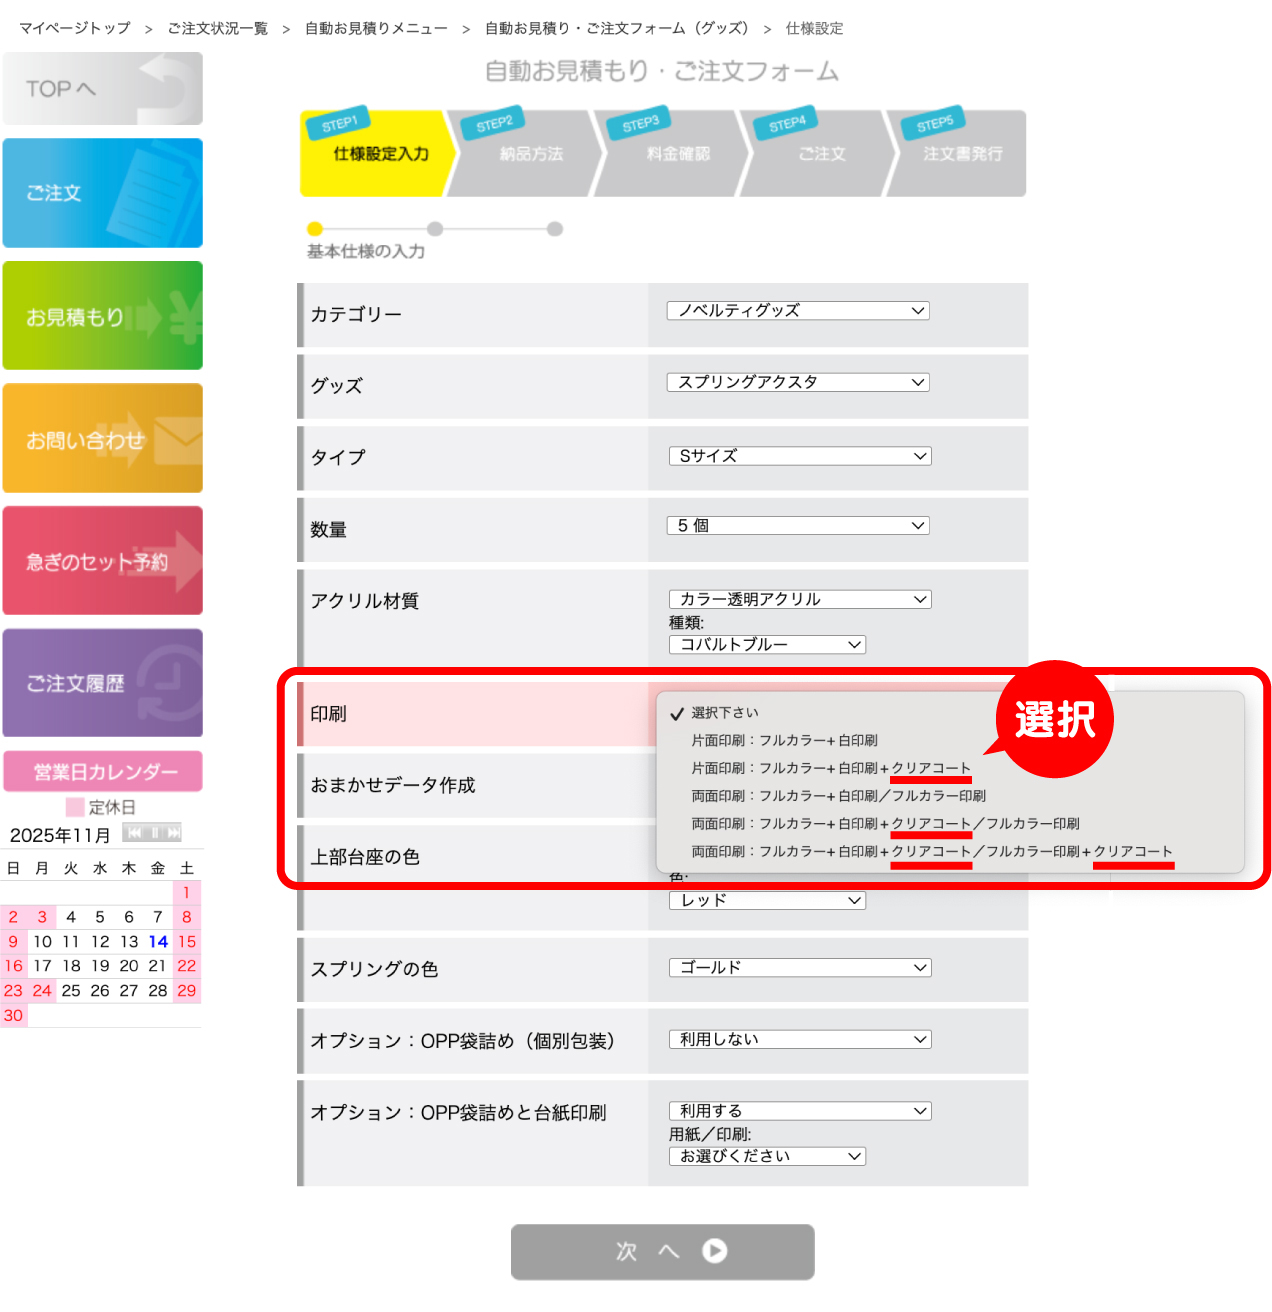
Task: Open マイページトップ breadcrumb link
Action: [x=75, y=28]
